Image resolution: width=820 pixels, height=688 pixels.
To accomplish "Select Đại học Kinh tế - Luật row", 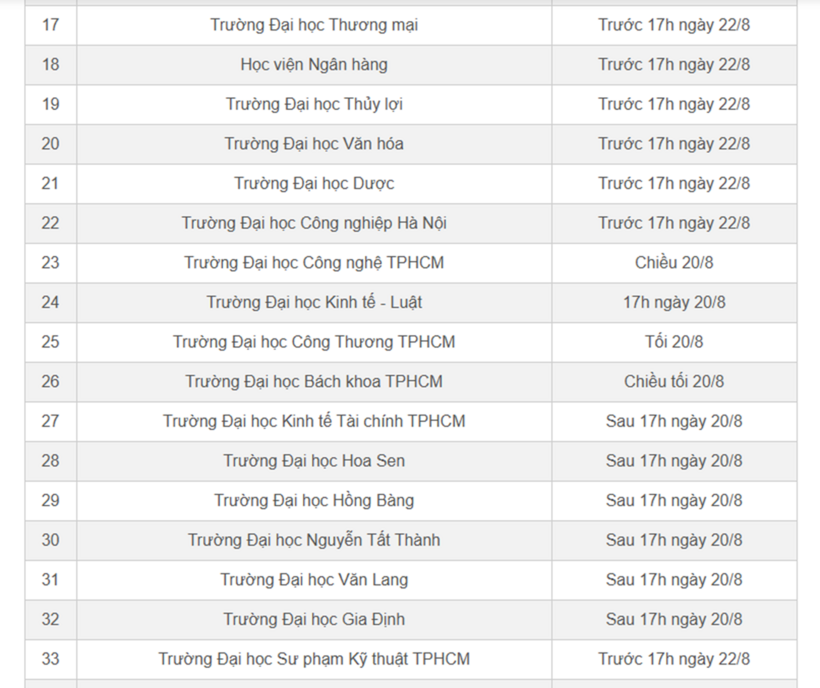I will pos(411,303).
